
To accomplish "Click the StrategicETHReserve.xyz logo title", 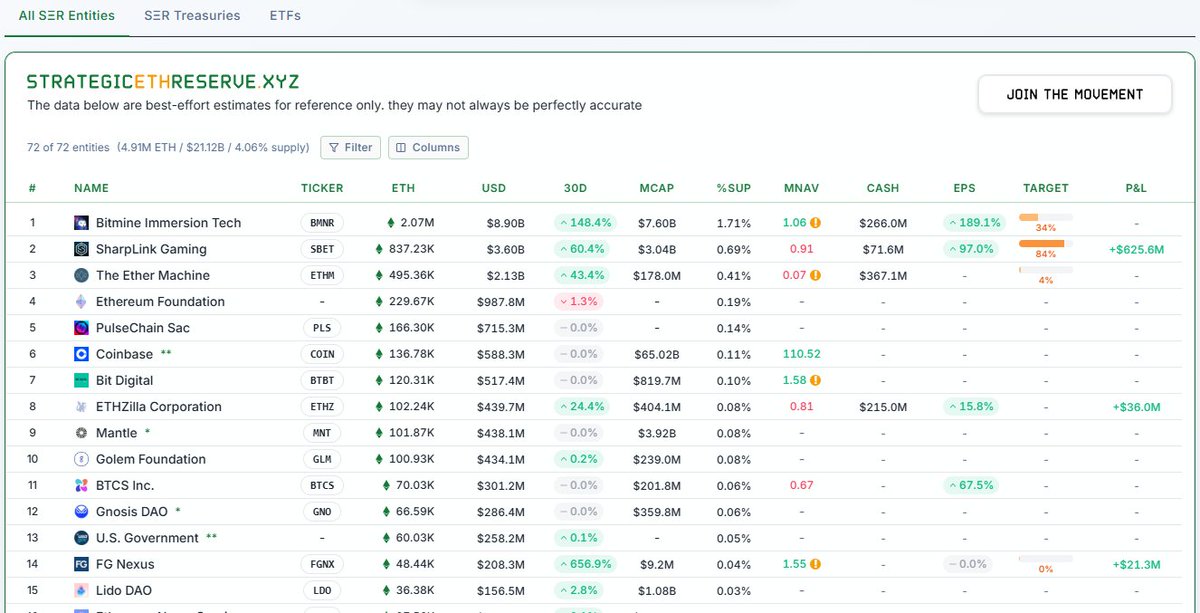I will (x=163, y=82).
